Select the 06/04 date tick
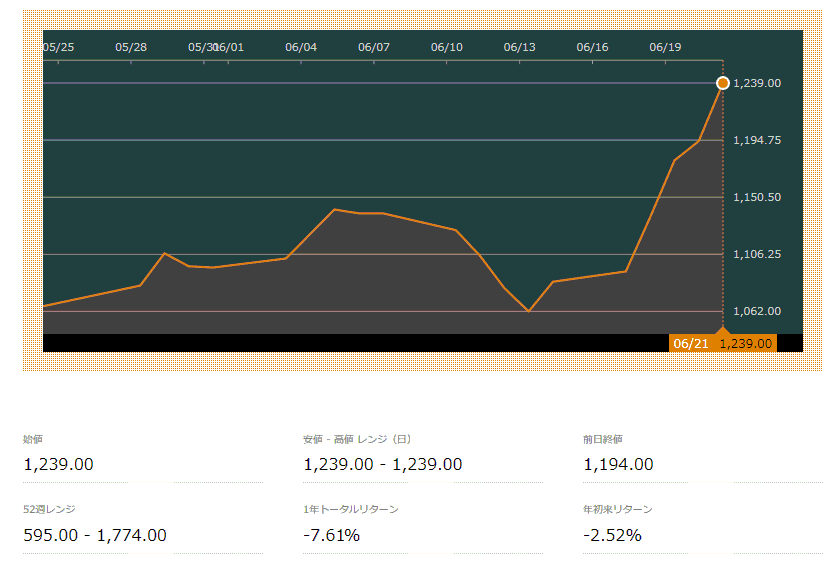836x570 pixels. coord(301,47)
